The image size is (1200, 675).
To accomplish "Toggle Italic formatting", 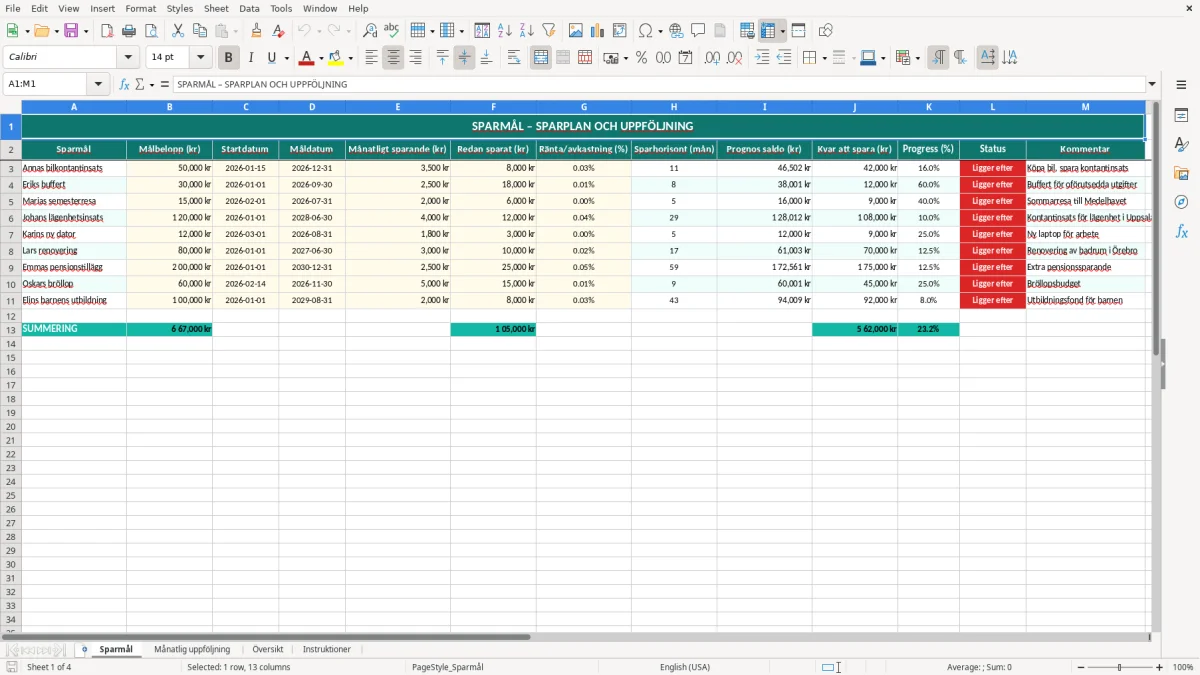I will pyautogui.click(x=250, y=58).
